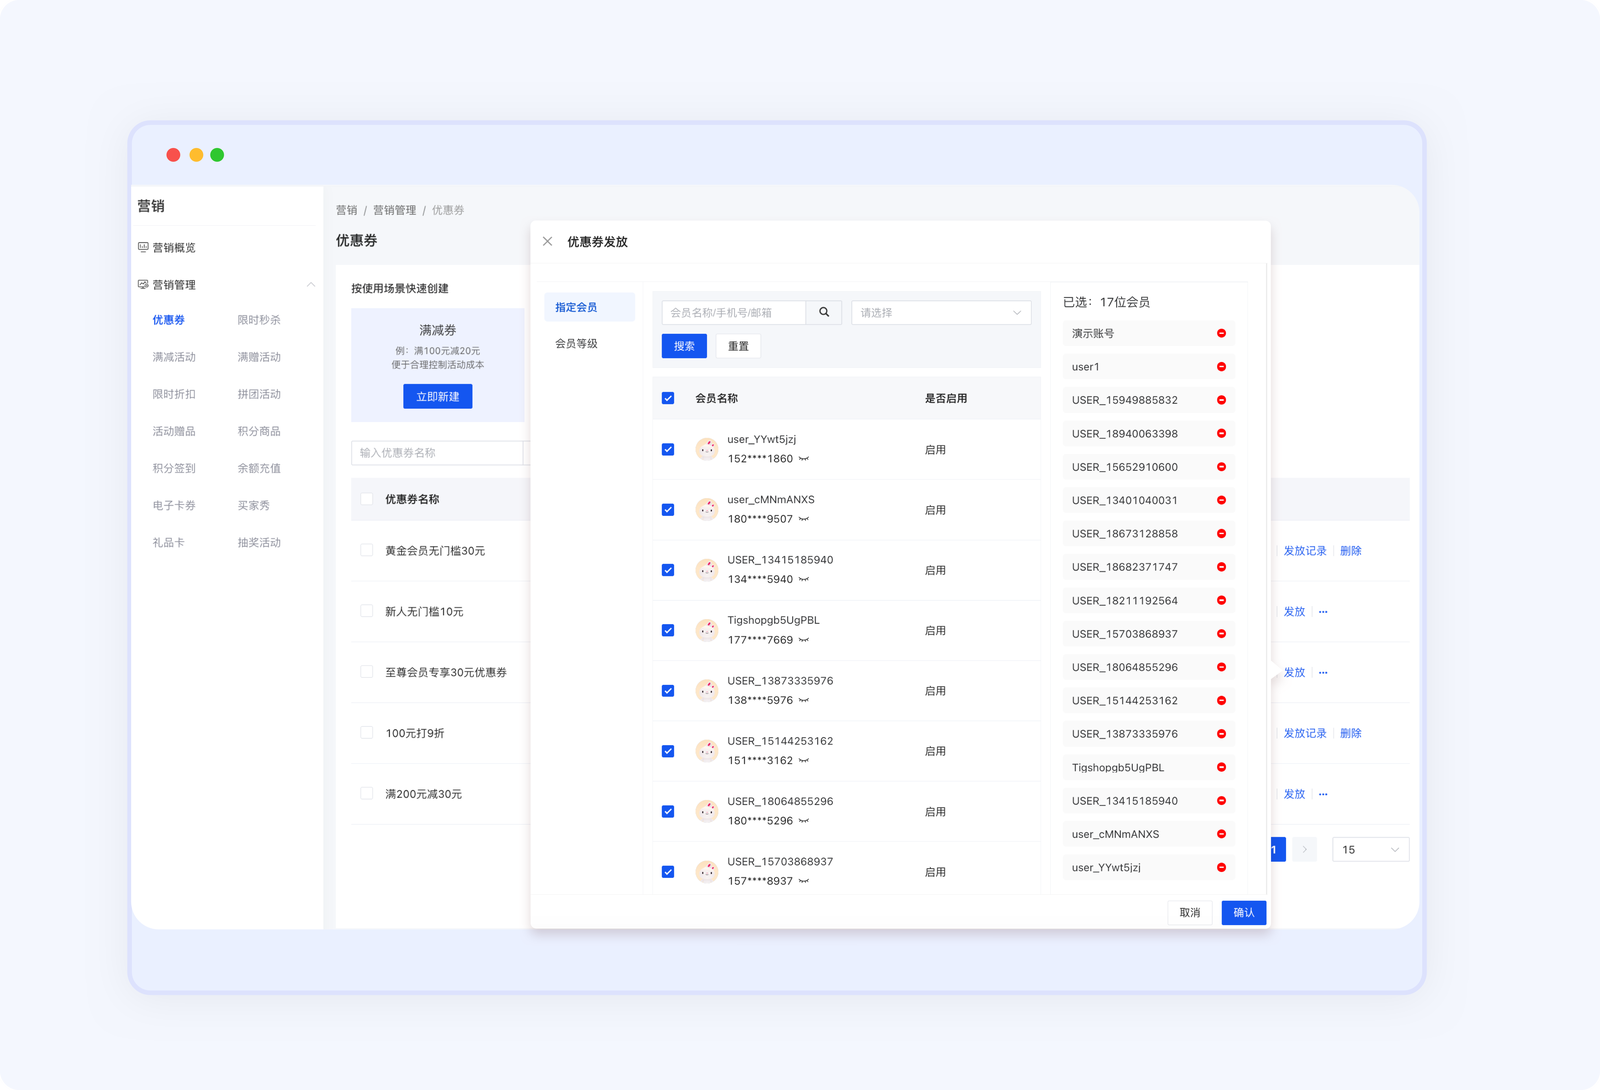This screenshot has width=1600, height=1090.
Task: Click the member name/phone/email search field
Action: click(733, 312)
